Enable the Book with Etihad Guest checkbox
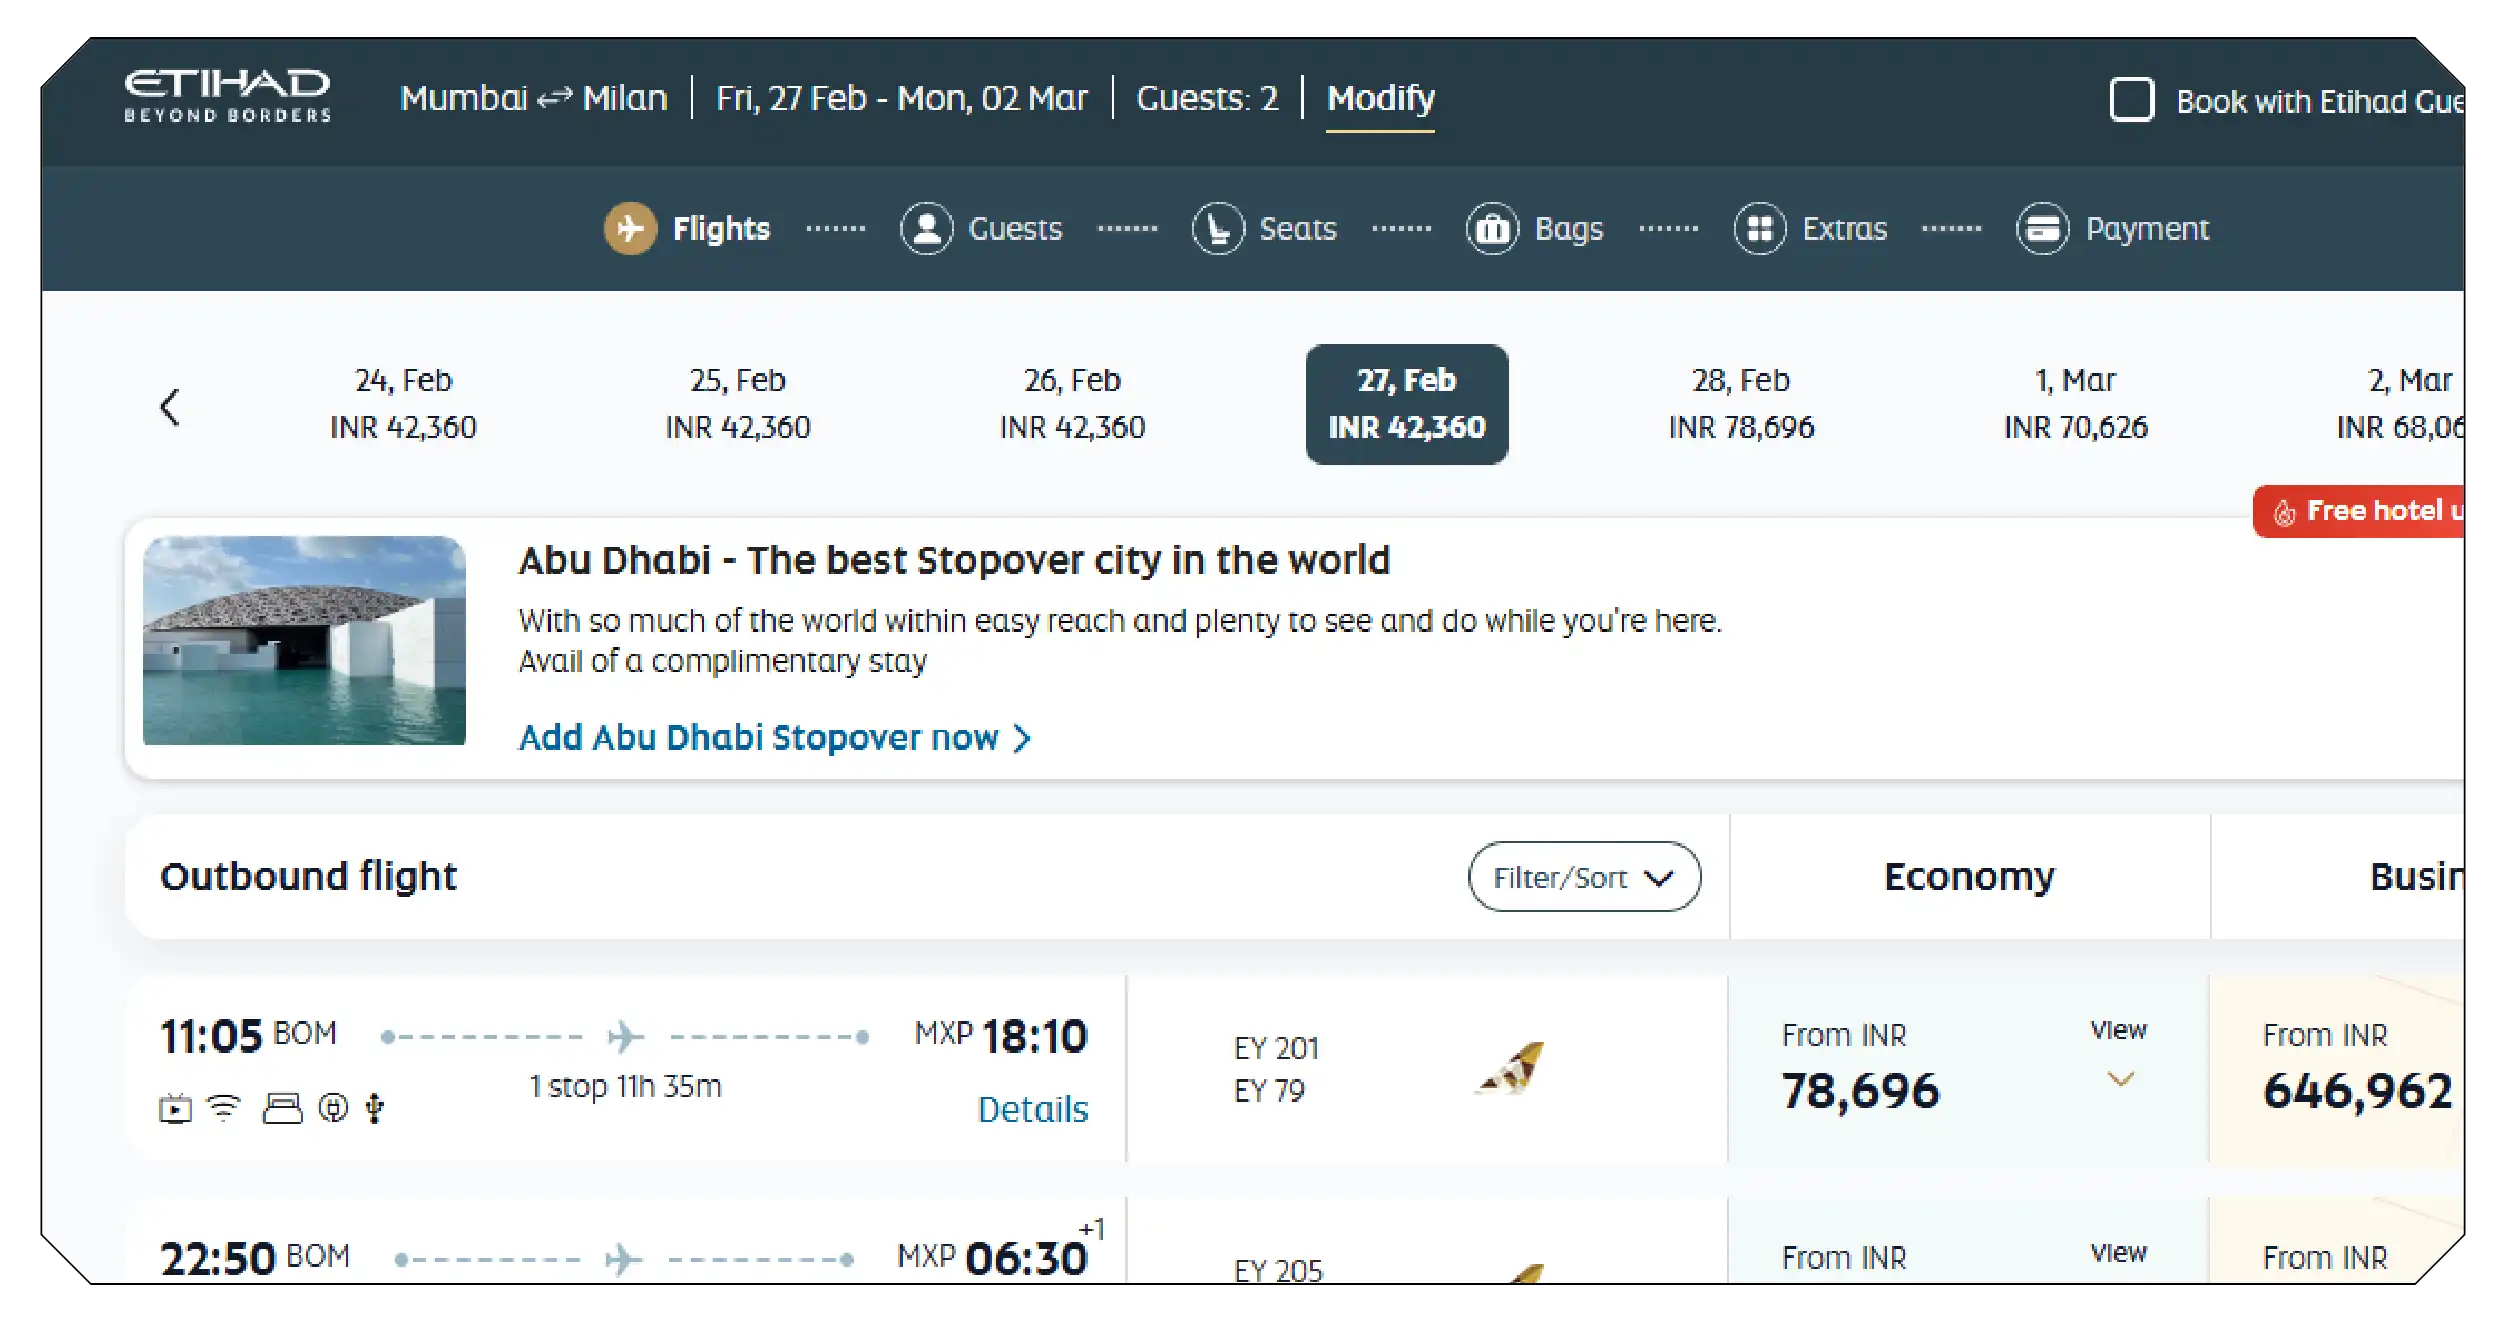 2133,99
